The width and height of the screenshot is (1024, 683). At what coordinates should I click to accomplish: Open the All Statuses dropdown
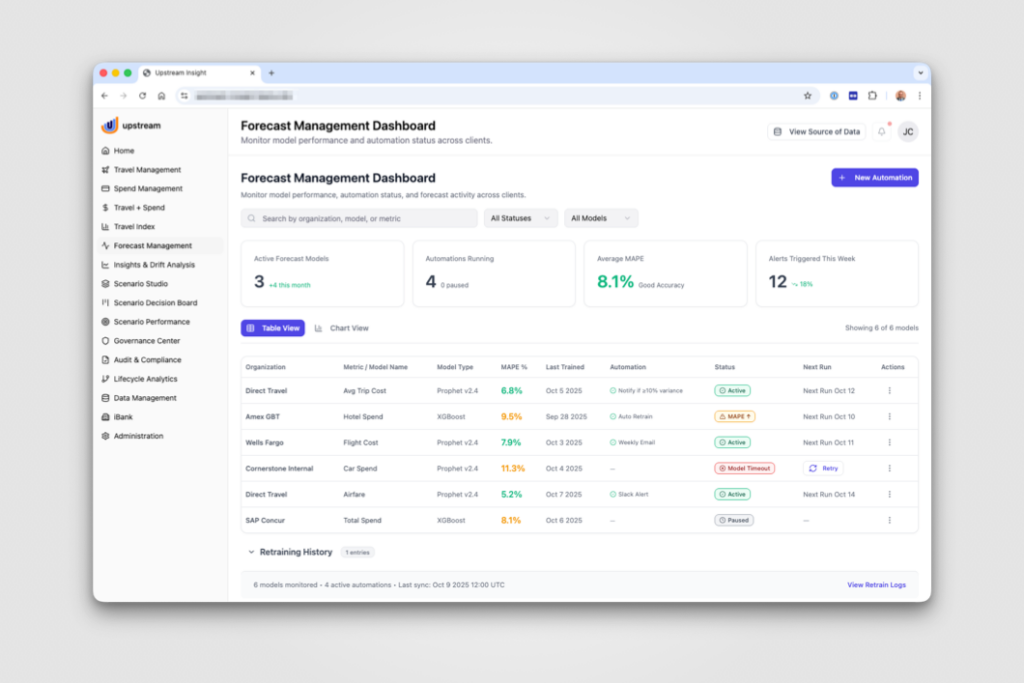[520, 218]
